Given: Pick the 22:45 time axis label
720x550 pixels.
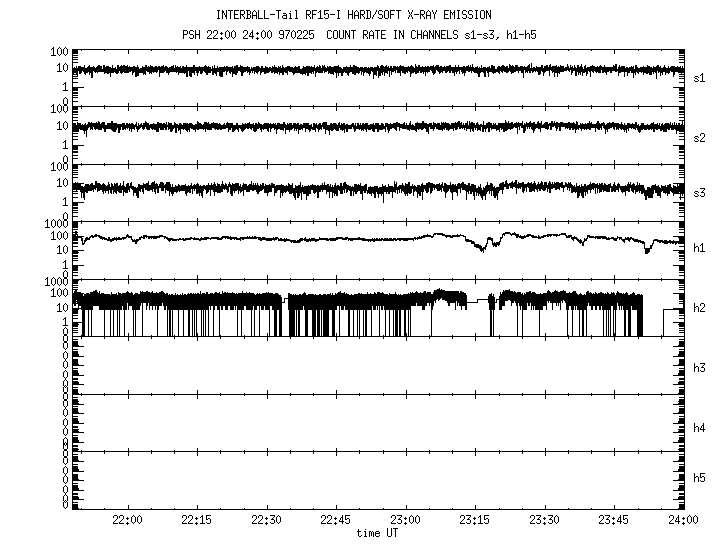Looking at the screenshot, I should (335, 520).
